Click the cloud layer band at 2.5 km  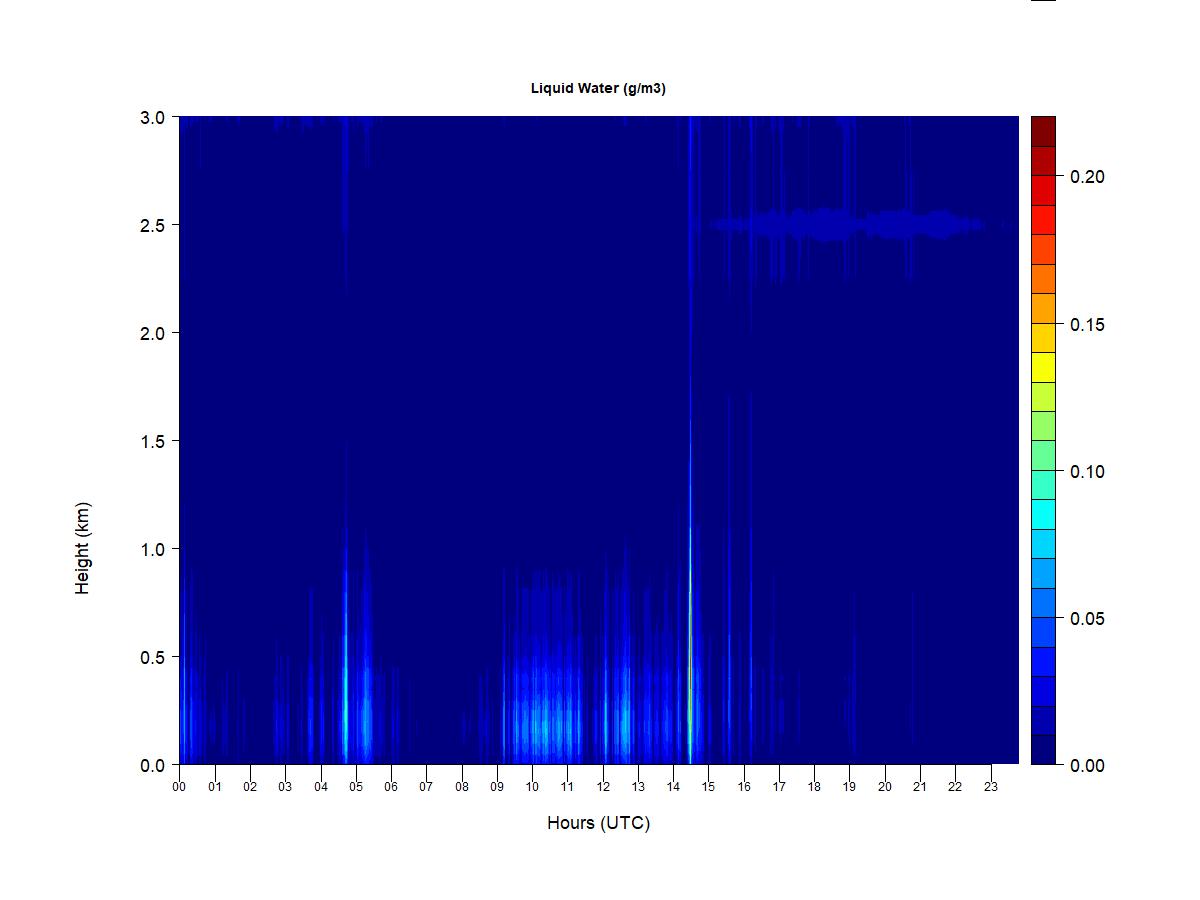[850, 224]
